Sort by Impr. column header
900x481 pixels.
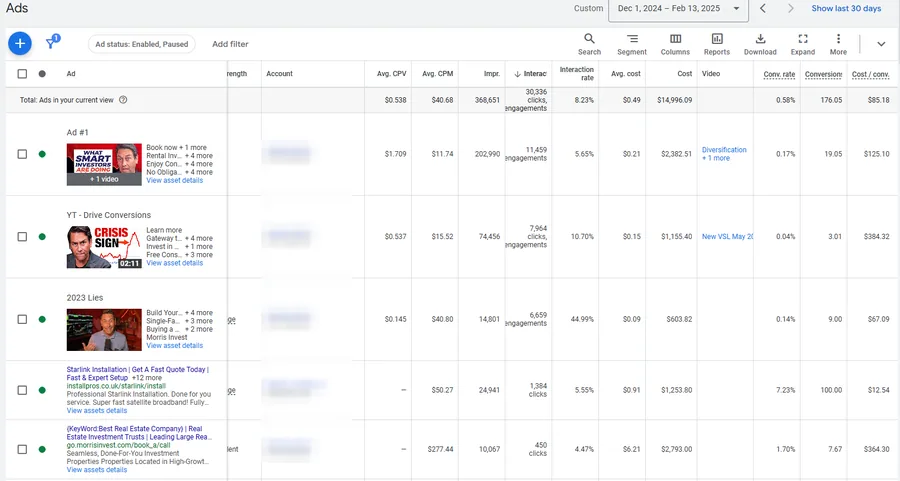(492, 73)
